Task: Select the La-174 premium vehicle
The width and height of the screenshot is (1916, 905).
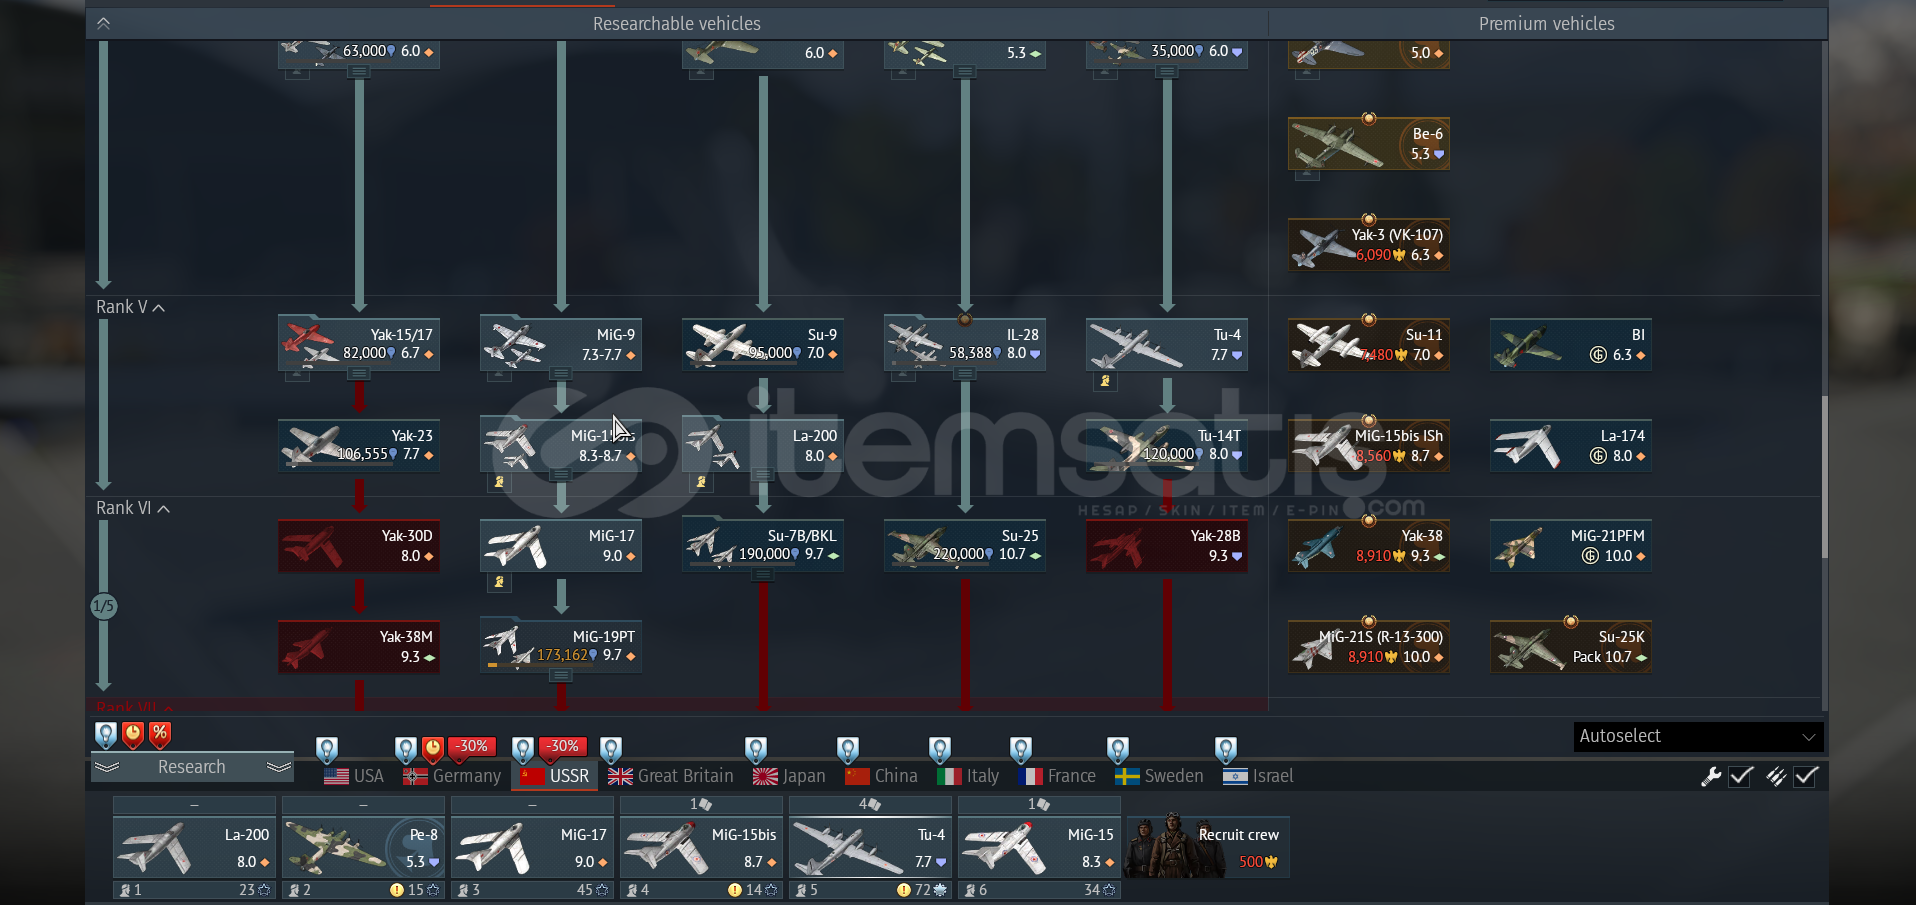Action: pyautogui.click(x=1571, y=445)
